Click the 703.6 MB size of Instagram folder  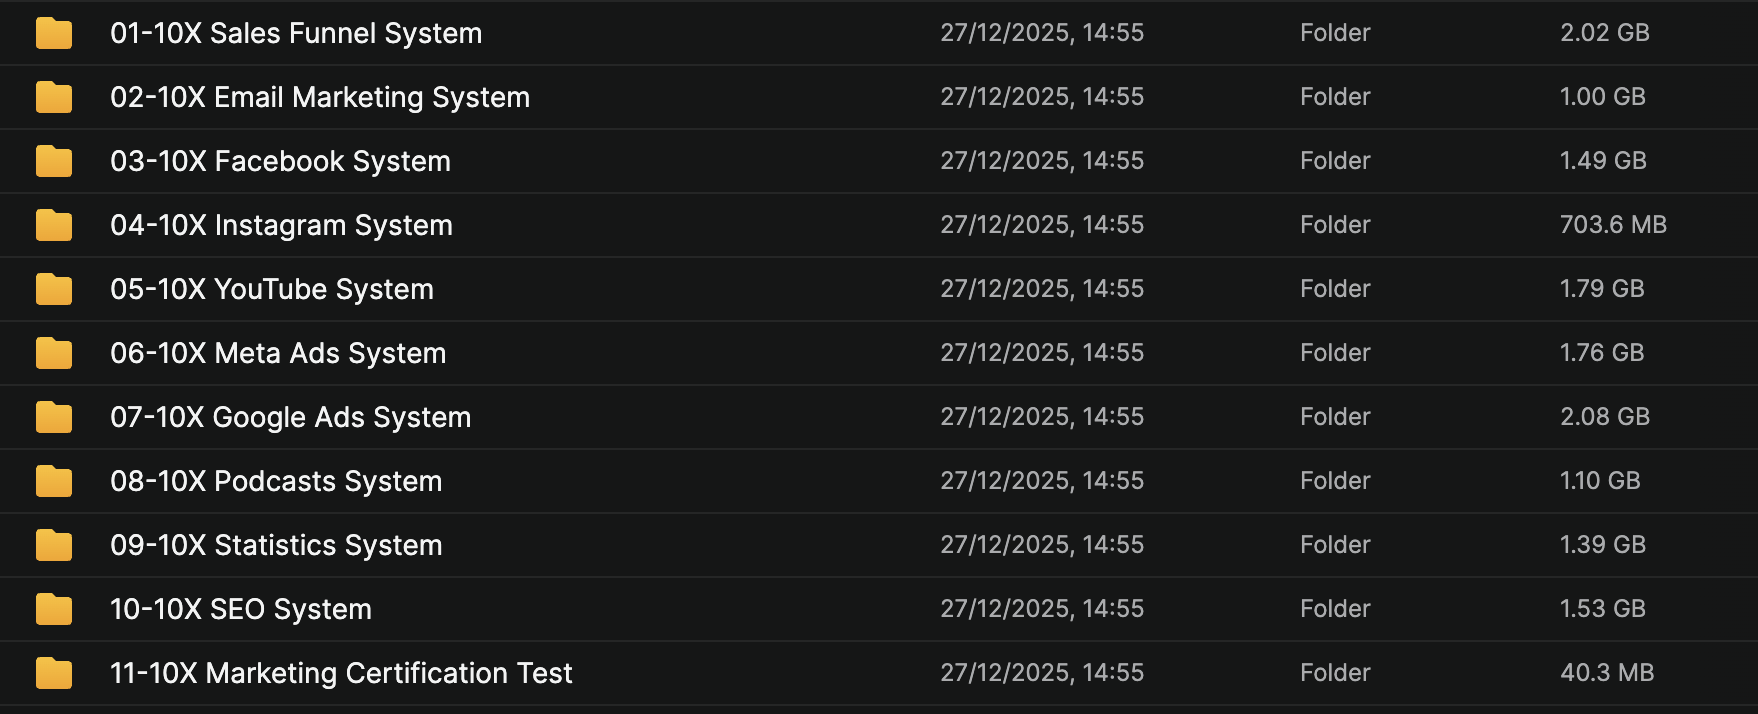(x=1613, y=225)
